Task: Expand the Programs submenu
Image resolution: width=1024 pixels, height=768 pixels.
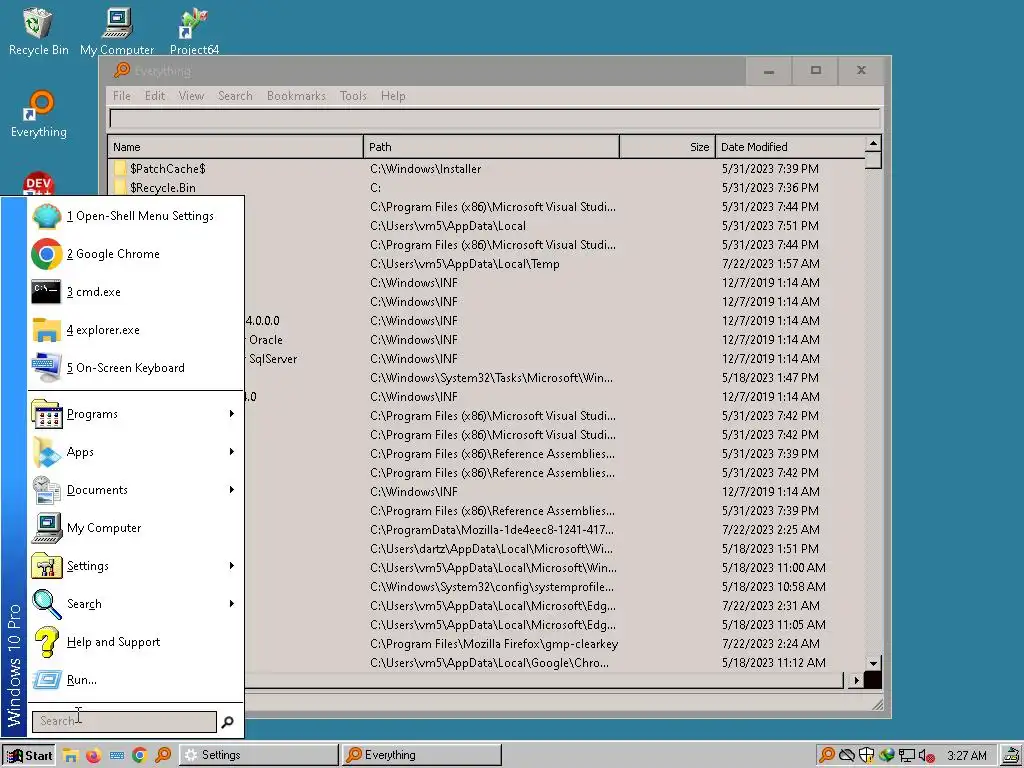Action: (x=136, y=414)
